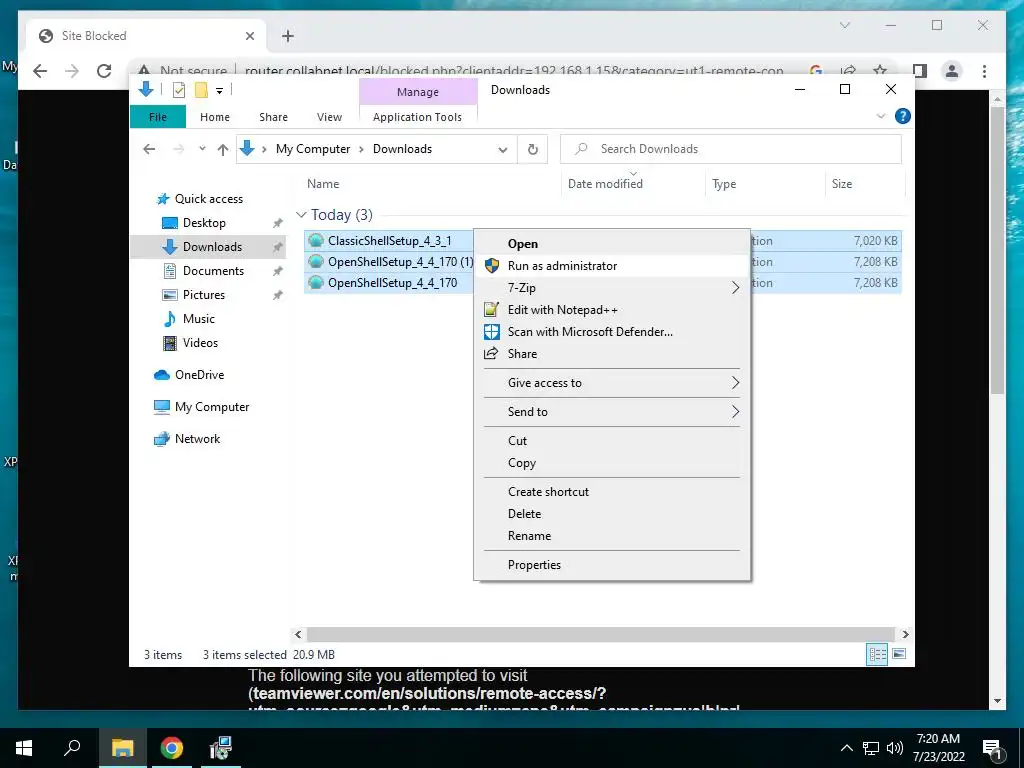This screenshot has width=1024, height=768.
Task: Click the New folder quick access icon
Action: (201, 90)
